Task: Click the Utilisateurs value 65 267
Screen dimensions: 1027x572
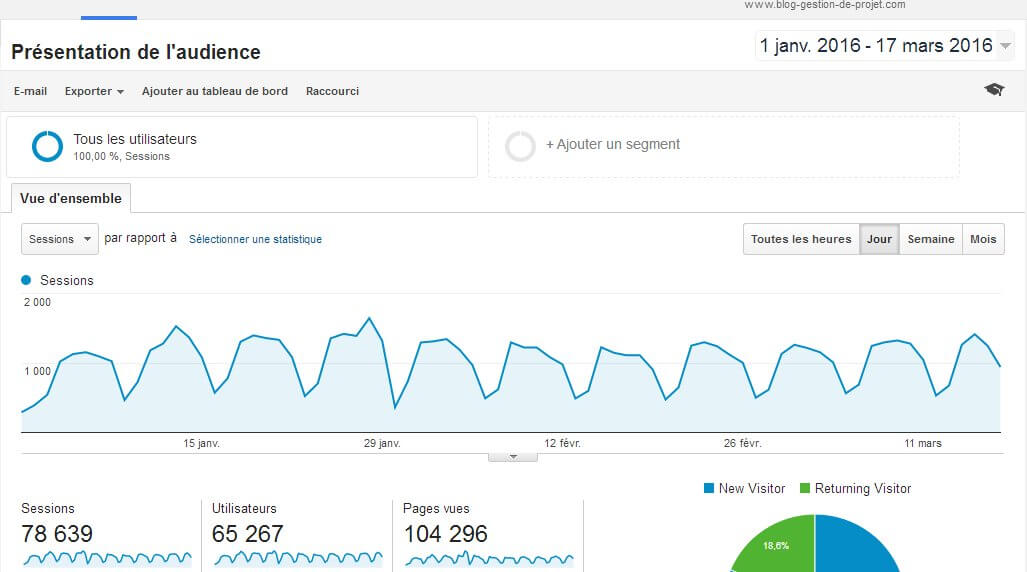Action: coord(248,534)
